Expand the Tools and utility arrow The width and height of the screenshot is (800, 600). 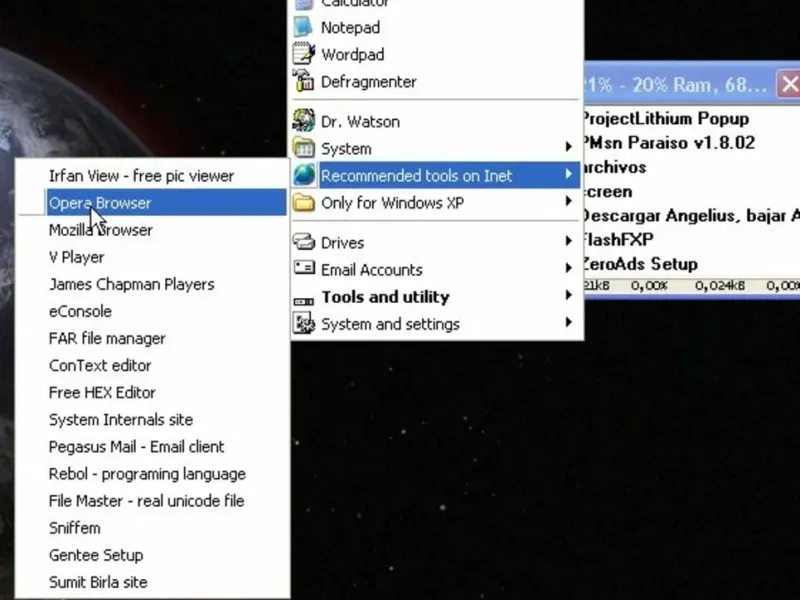tap(568, 295)
